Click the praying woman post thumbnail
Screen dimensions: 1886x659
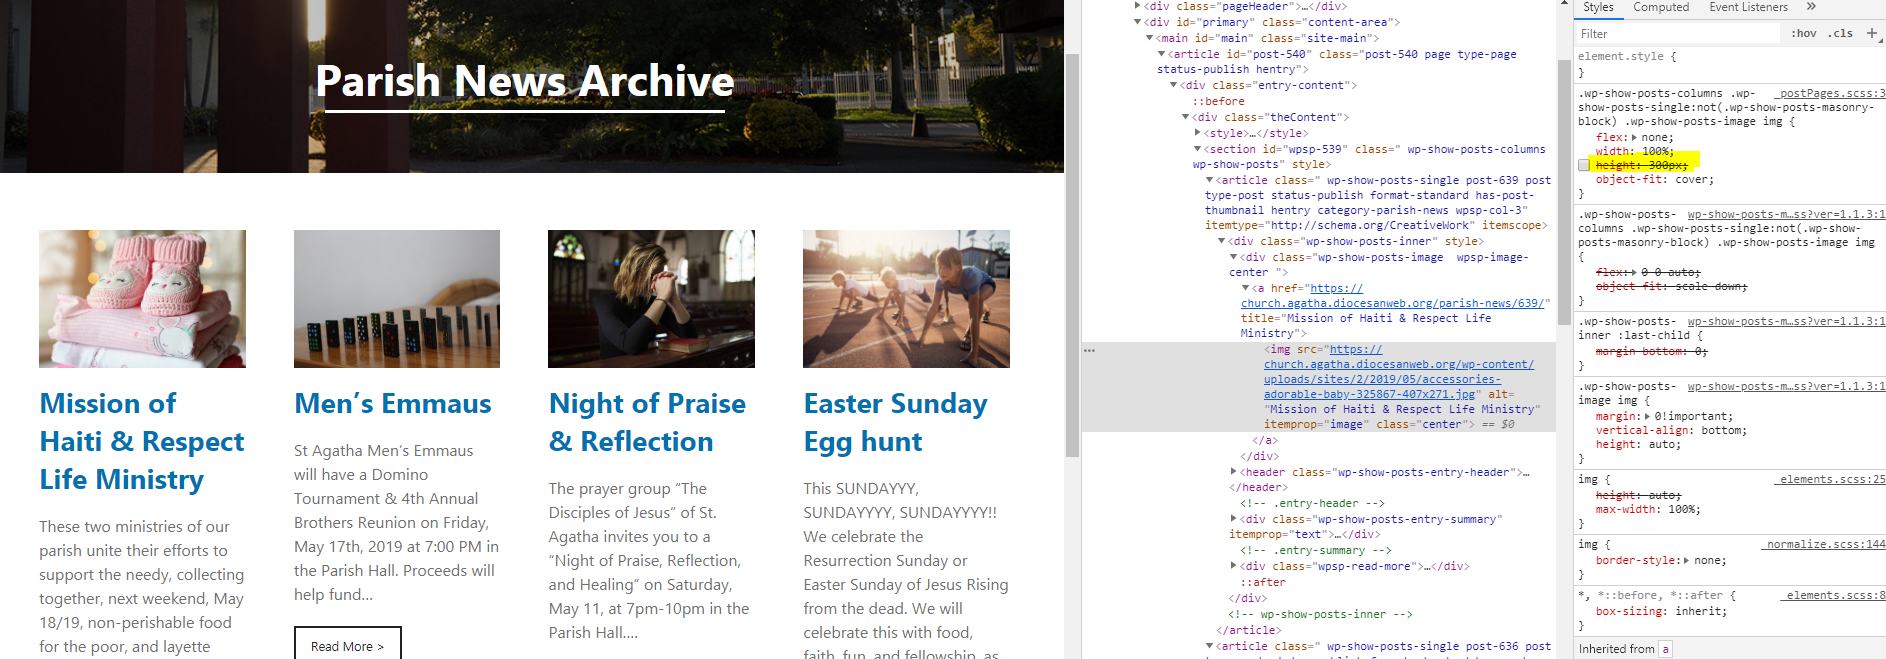click(651, 299)
